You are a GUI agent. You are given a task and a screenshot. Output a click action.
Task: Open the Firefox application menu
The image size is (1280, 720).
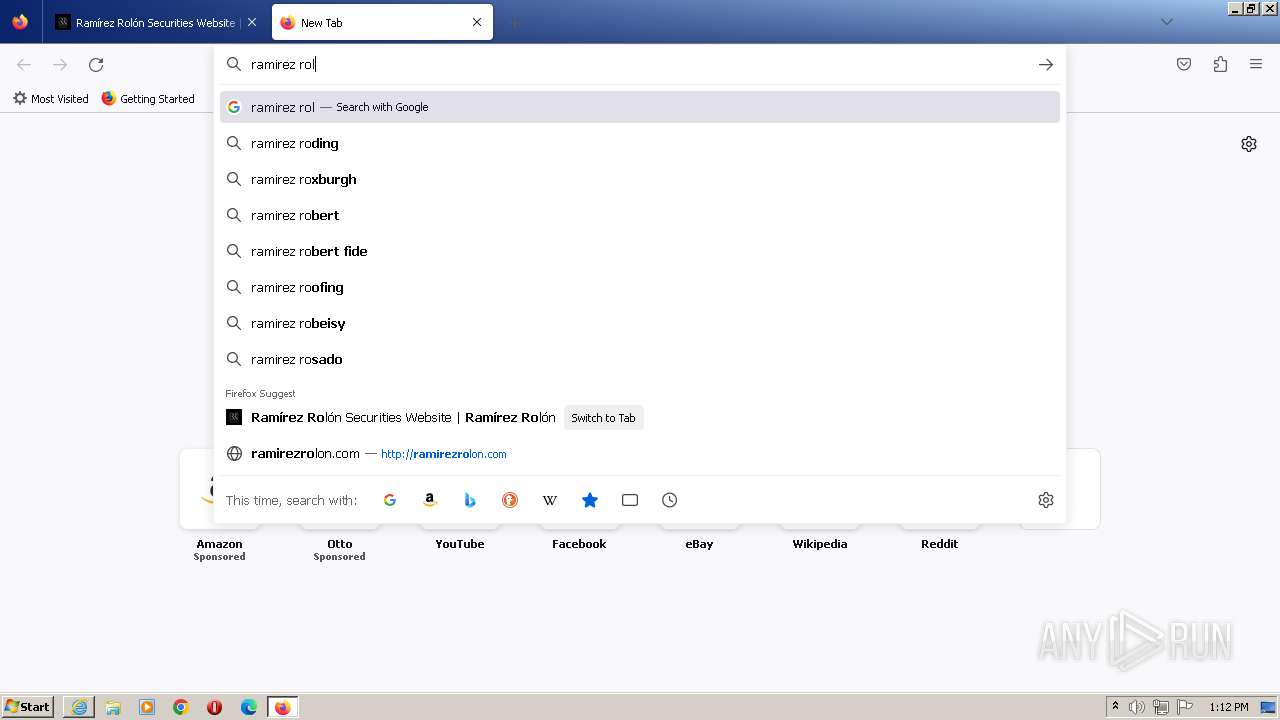coord(1256,64)
